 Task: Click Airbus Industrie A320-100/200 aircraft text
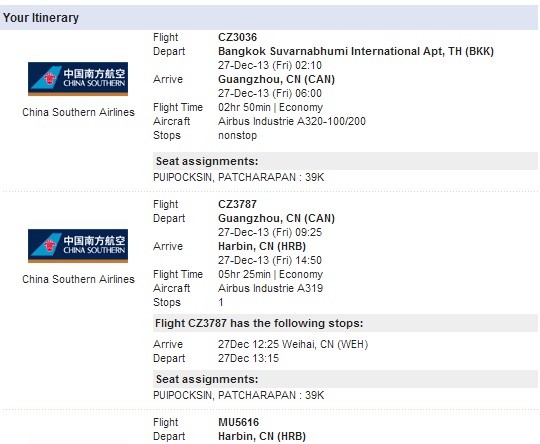point(292,121)
